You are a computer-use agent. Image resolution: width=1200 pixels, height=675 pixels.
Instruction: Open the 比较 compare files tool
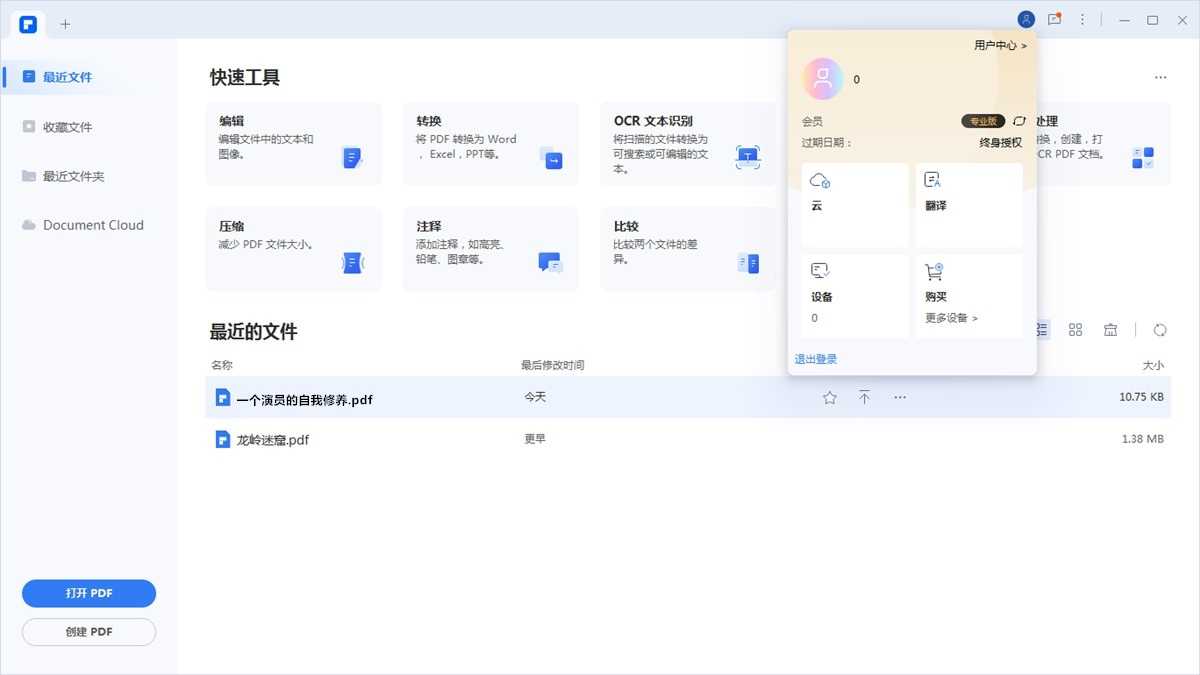click(x=688, y=249)
